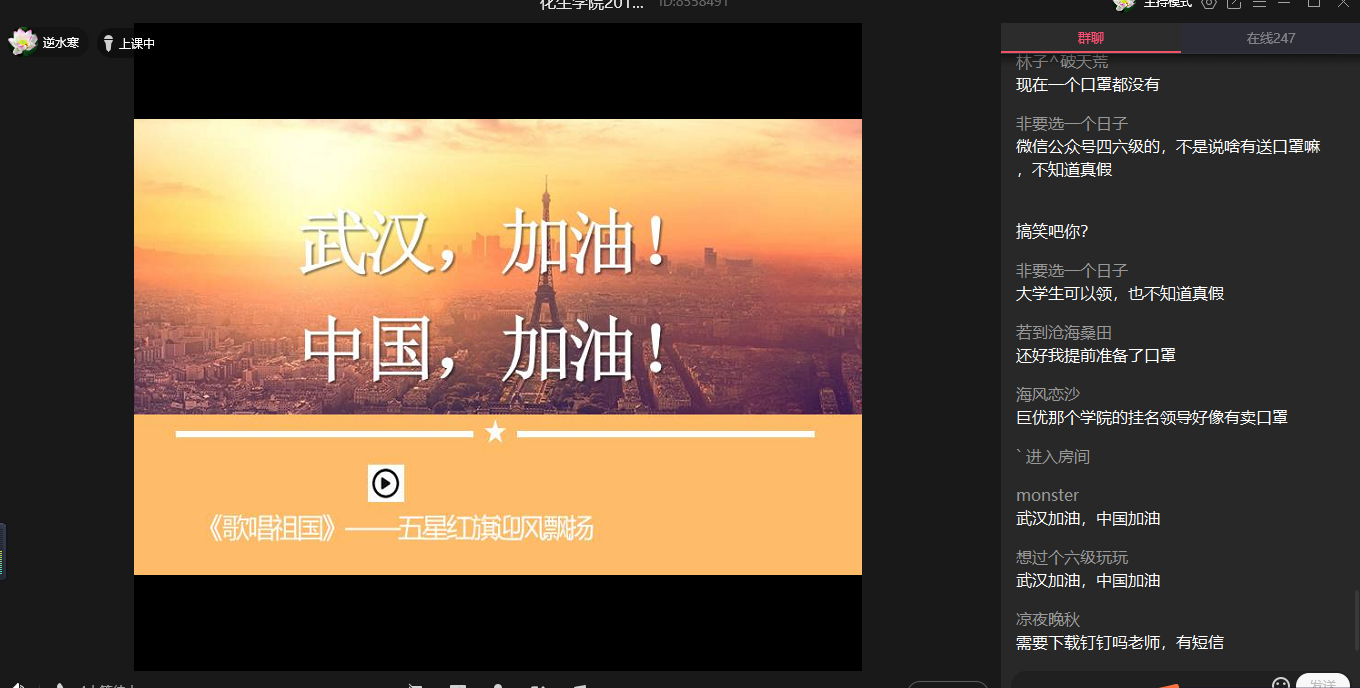This screenshot has height=688, width=1360.
Task: Click the microphone icon next to 上课中
Action: click(x=108, y=43)
